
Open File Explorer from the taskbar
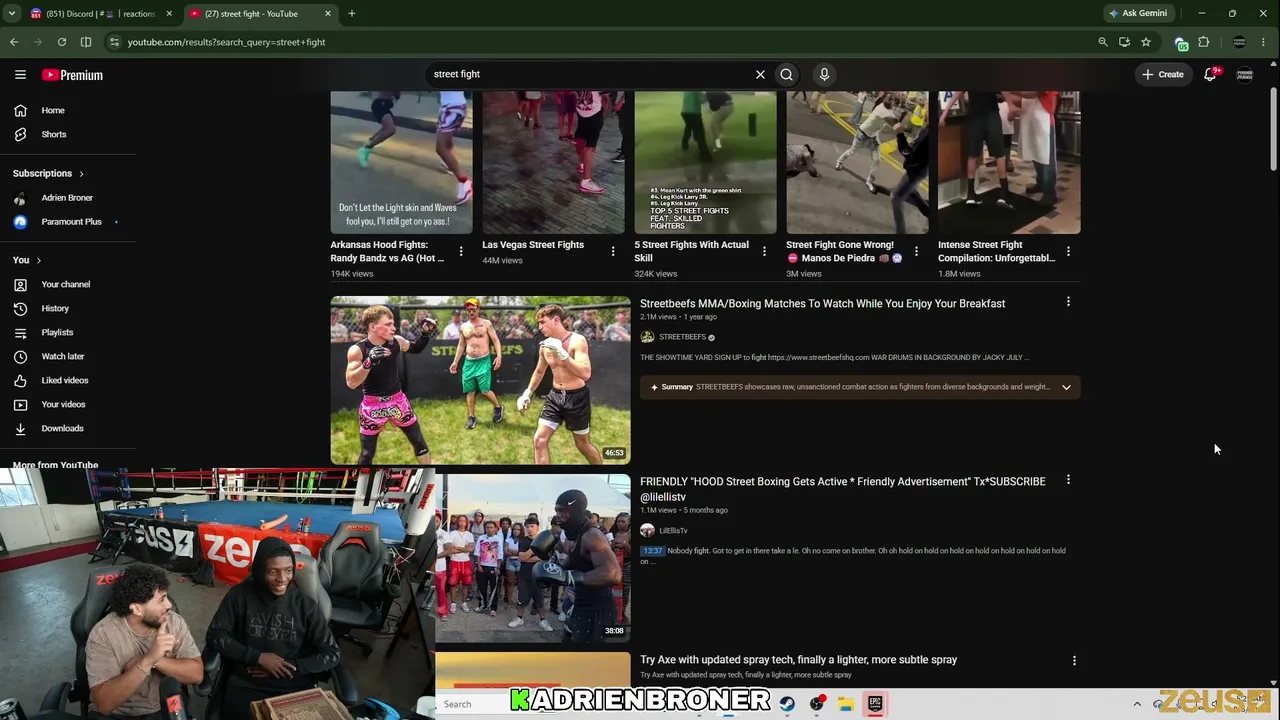(x=845, y=704)
